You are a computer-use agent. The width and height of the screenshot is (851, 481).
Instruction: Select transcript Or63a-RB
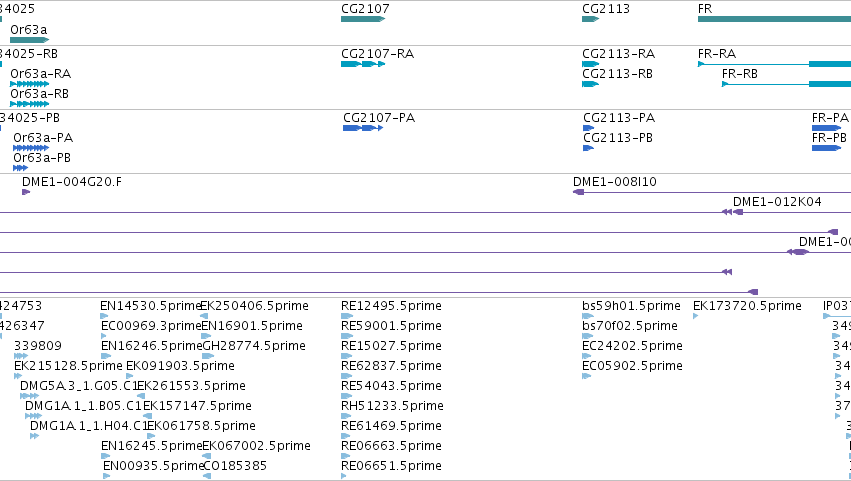click(x=29, y=104)
